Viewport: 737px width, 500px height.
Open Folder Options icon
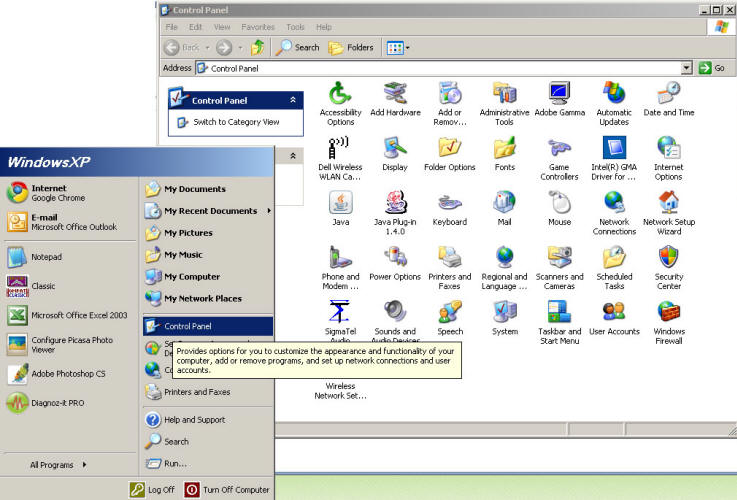pyautogui.click(x=450, y=148)
